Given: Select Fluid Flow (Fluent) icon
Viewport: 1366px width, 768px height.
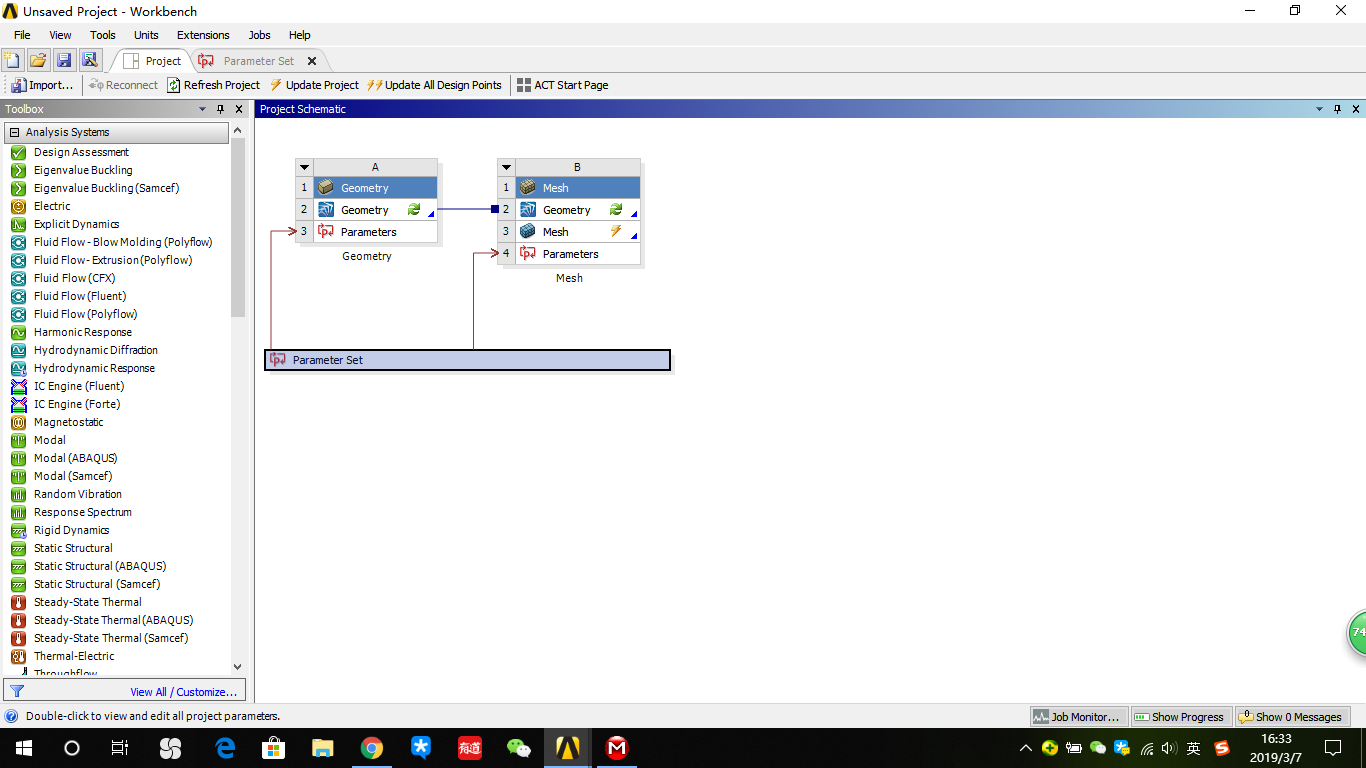Looking at the screenshot, I should coord(18,296).
